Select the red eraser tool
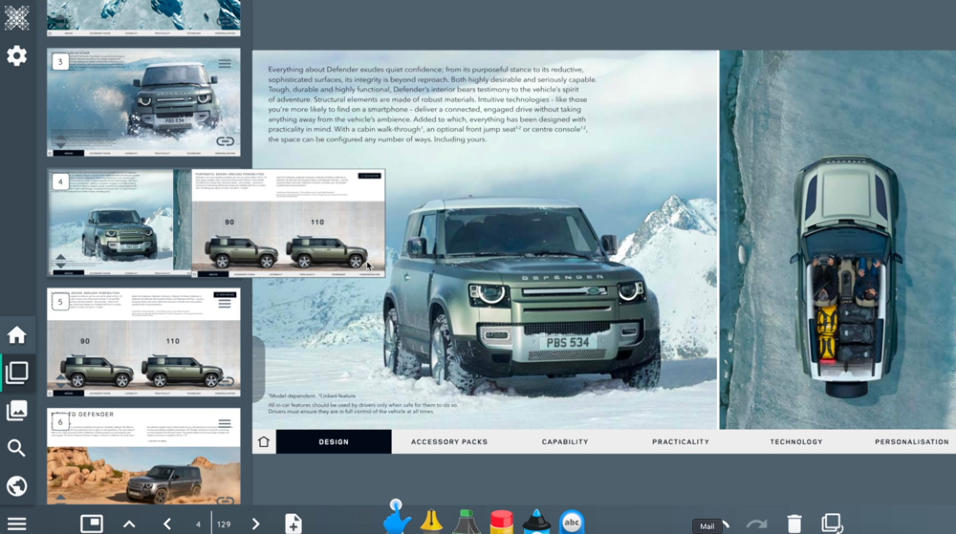Screen dimensions: 956x534 point(502,522)
